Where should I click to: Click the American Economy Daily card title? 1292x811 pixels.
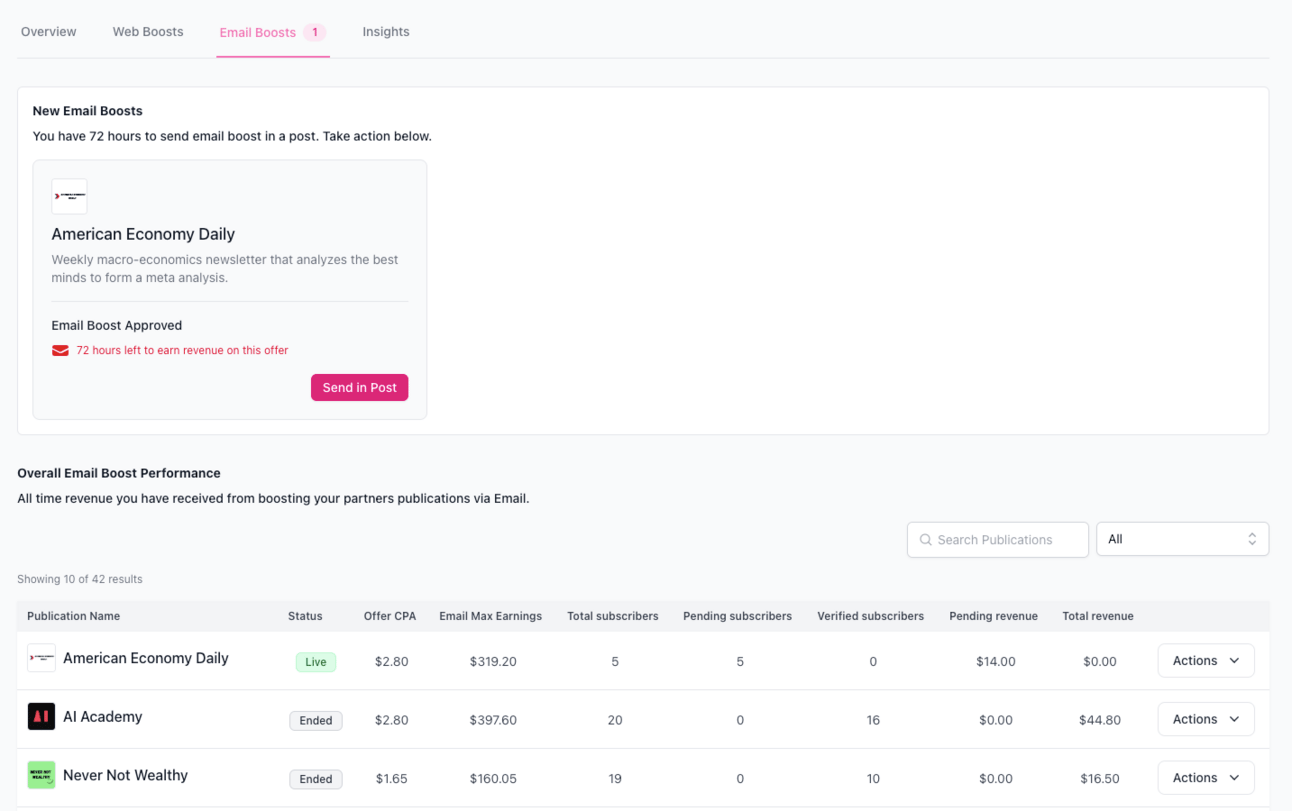pyautogui.click(x=143, y=234)
